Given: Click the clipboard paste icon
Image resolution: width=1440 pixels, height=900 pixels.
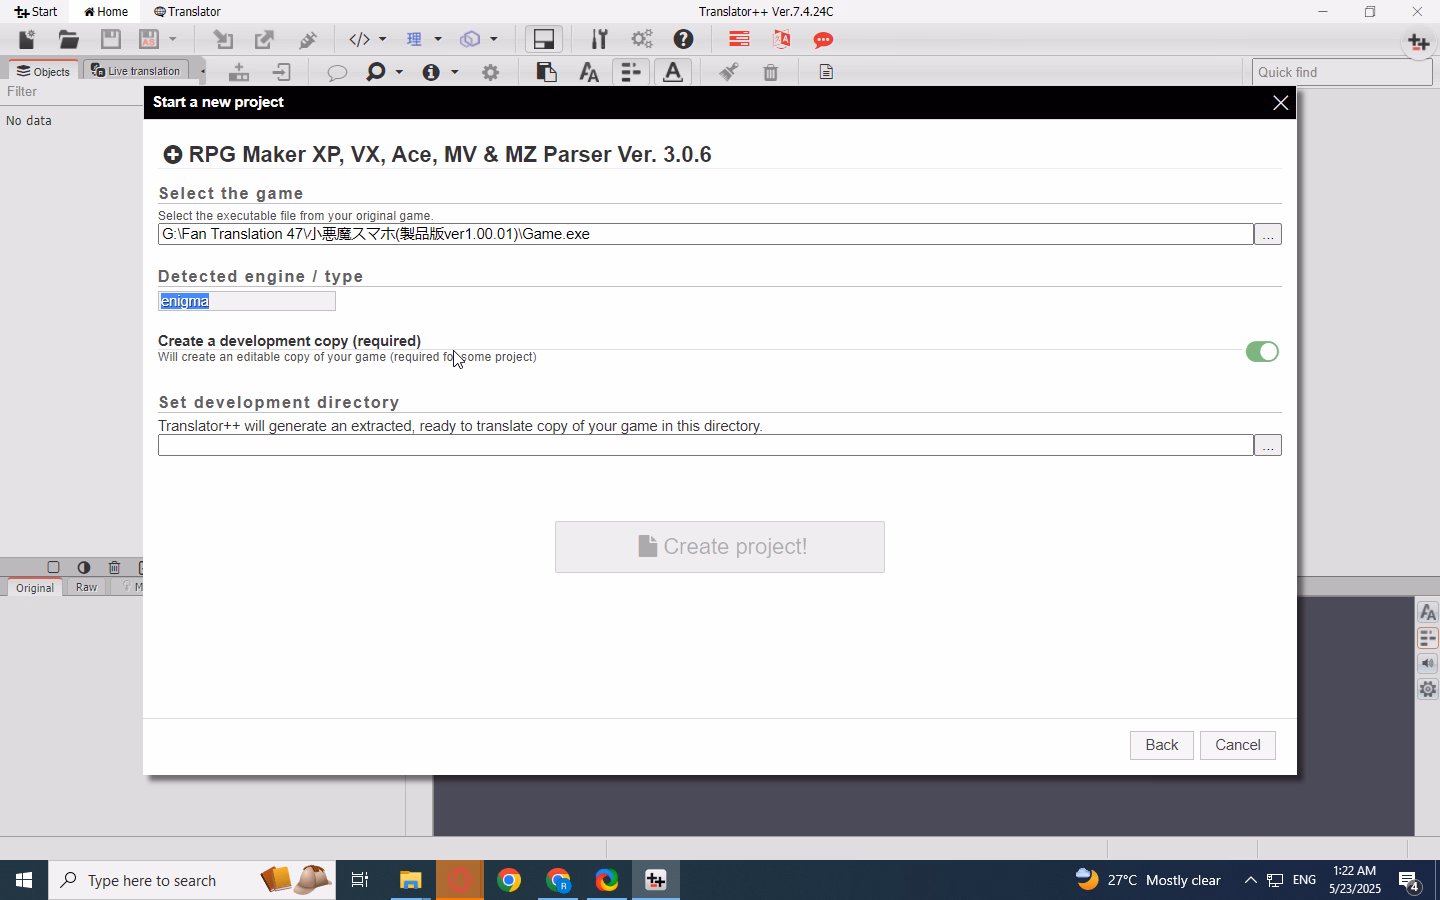Looking at the screenshot, I should click(546, 72).
